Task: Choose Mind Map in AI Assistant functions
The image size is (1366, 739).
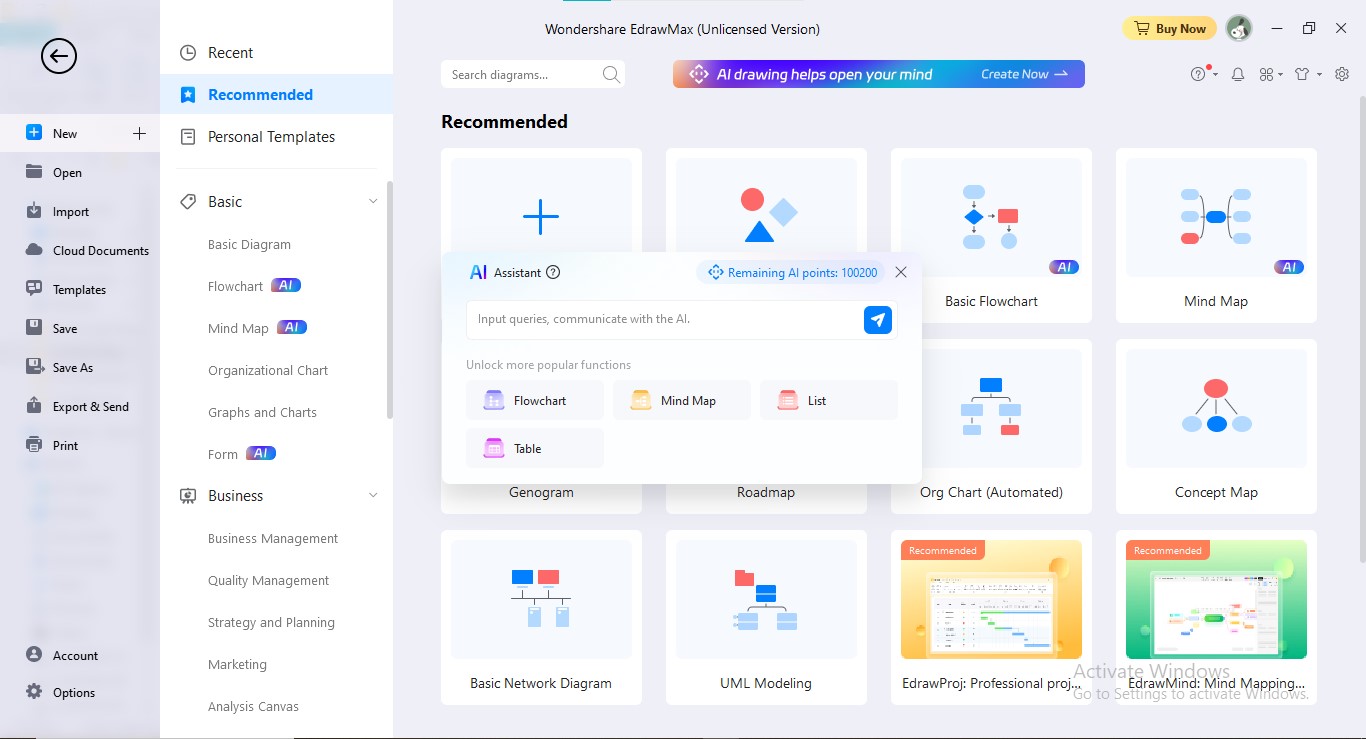Action: [x=682, y=400]
